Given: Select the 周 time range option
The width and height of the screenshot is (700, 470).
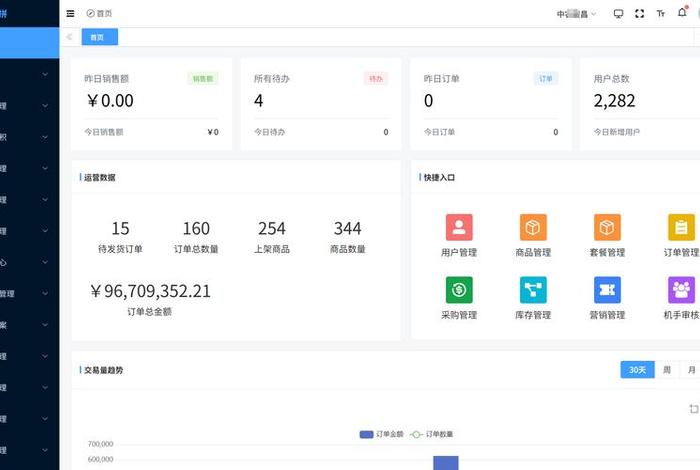Looking at the screenshot, I should [x=667, y=370].
